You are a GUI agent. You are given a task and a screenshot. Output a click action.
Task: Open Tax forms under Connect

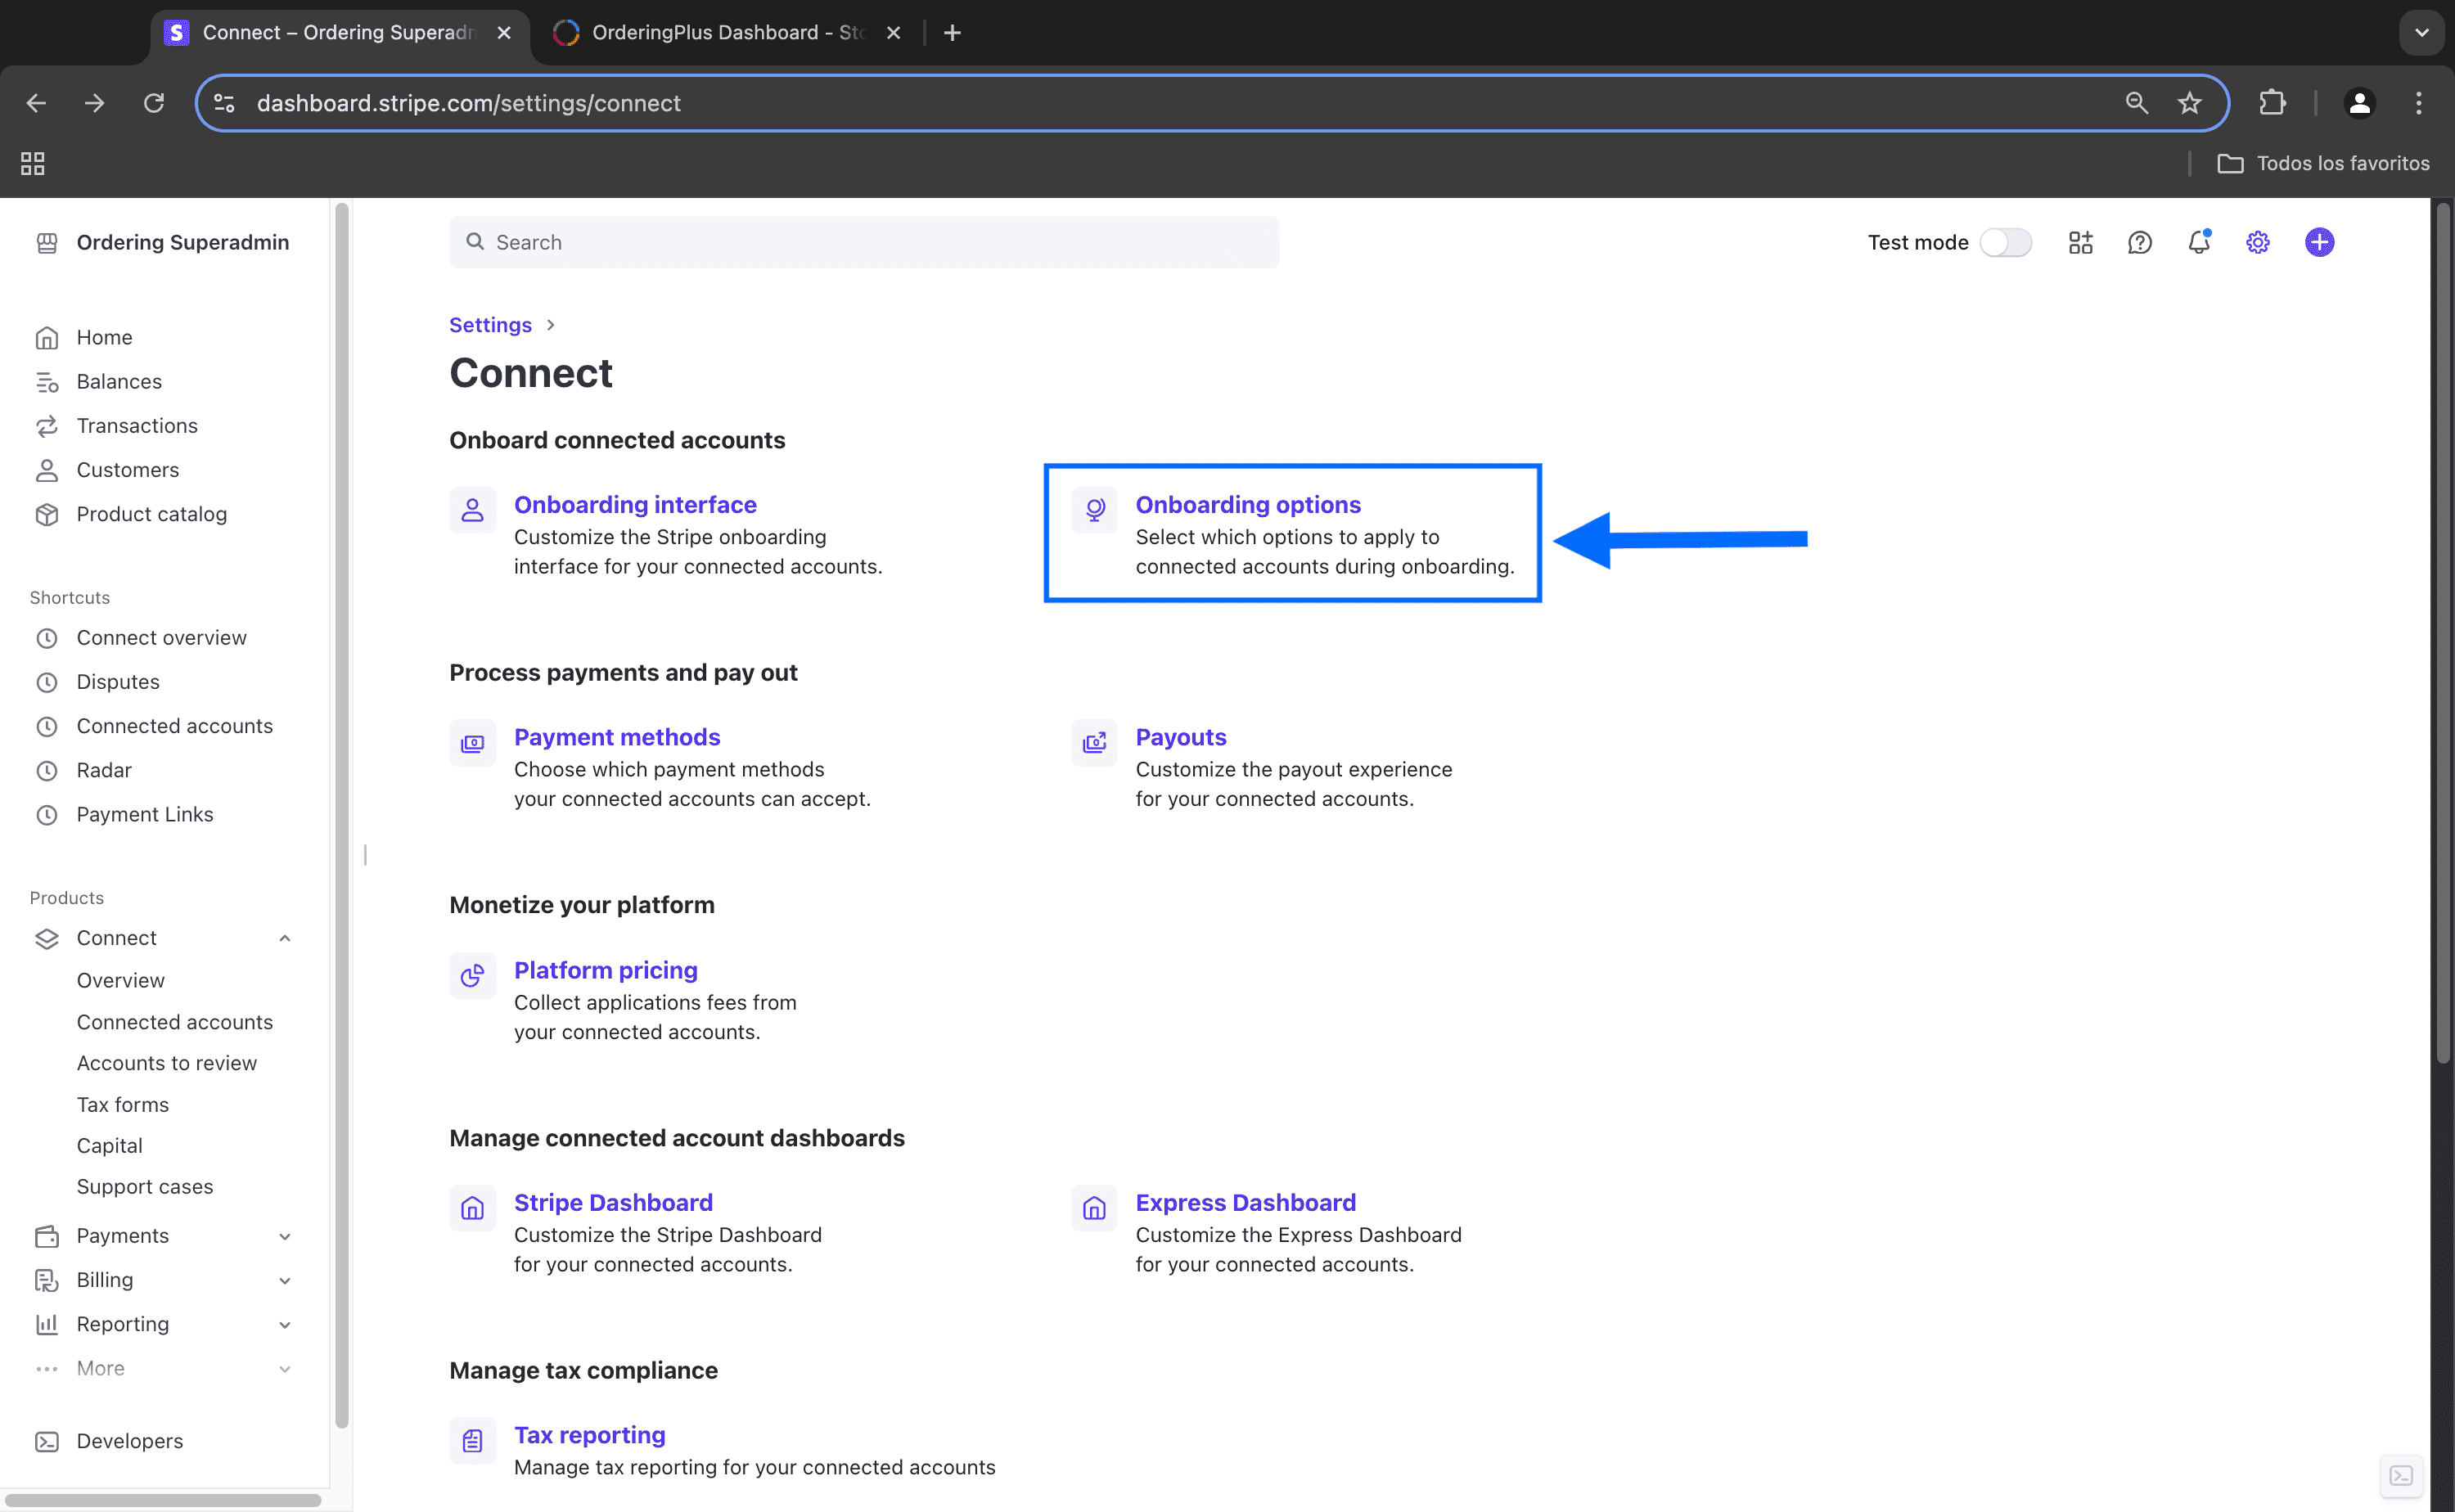123,1104
